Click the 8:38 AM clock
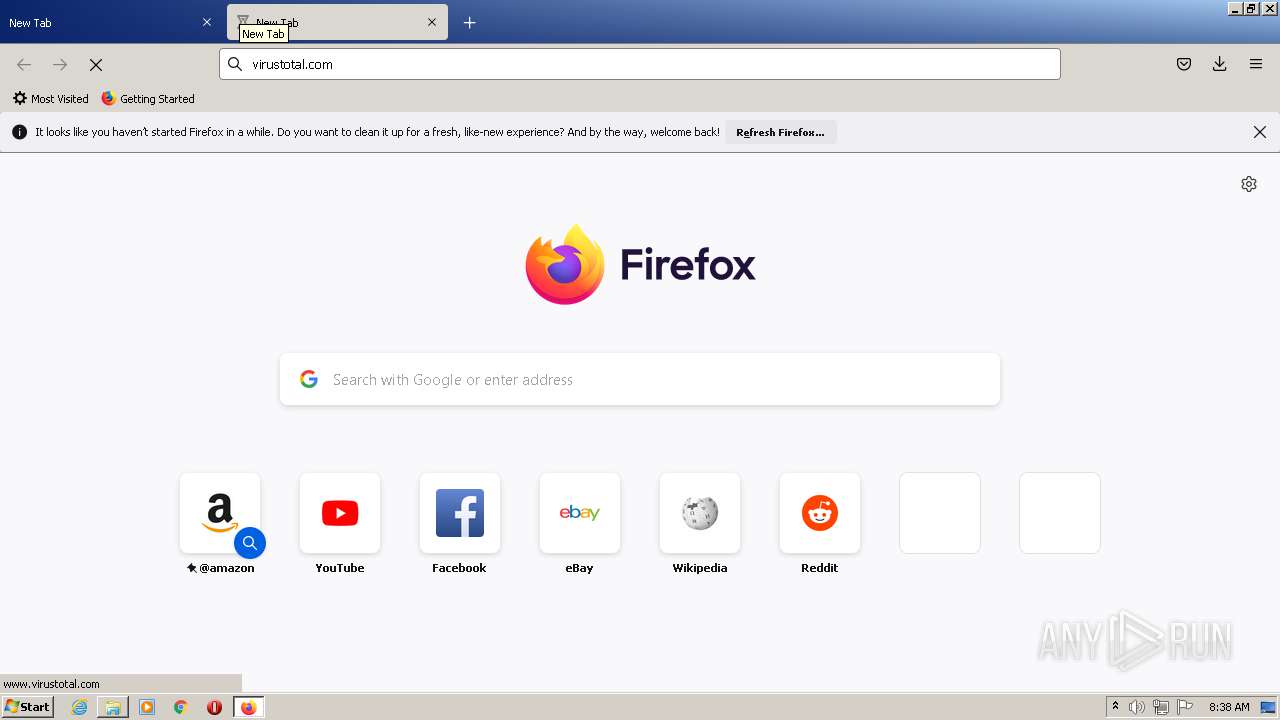Screen dimensions: 1280x720 pyautogui.click(x=1229, y=707)
